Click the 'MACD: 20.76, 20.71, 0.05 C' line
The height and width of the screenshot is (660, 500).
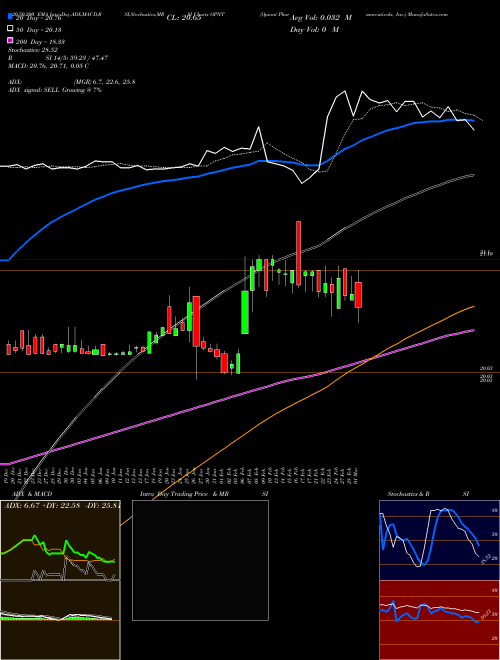(48, 66)
